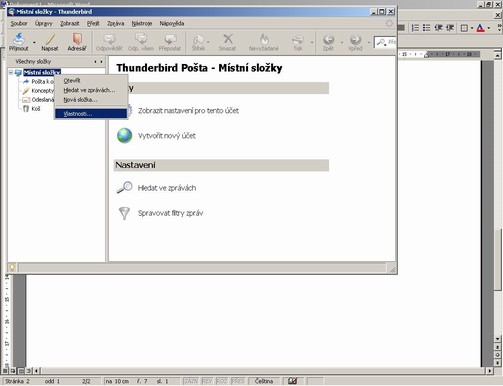Click the Čeština language status entry

264,381
